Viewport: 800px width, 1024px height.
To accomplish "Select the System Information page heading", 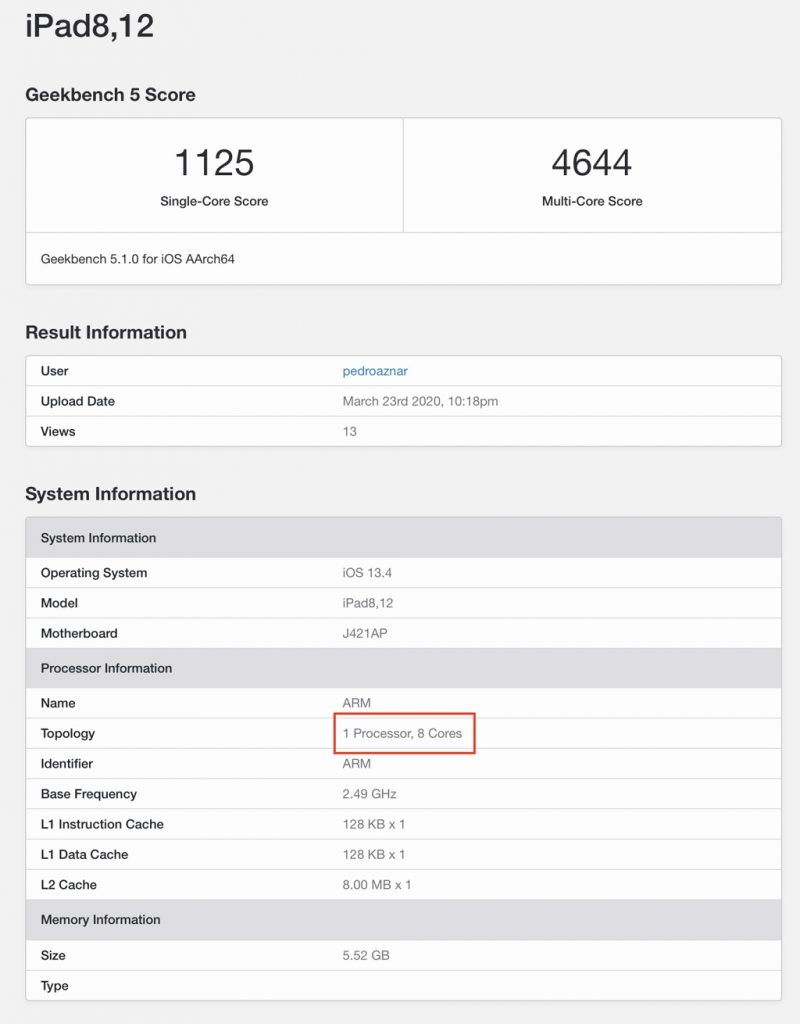I will point(110,494).
